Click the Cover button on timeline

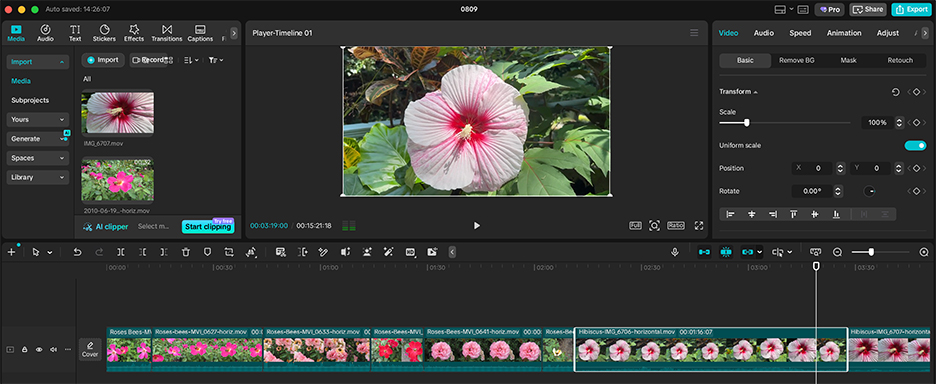point(90,349)
